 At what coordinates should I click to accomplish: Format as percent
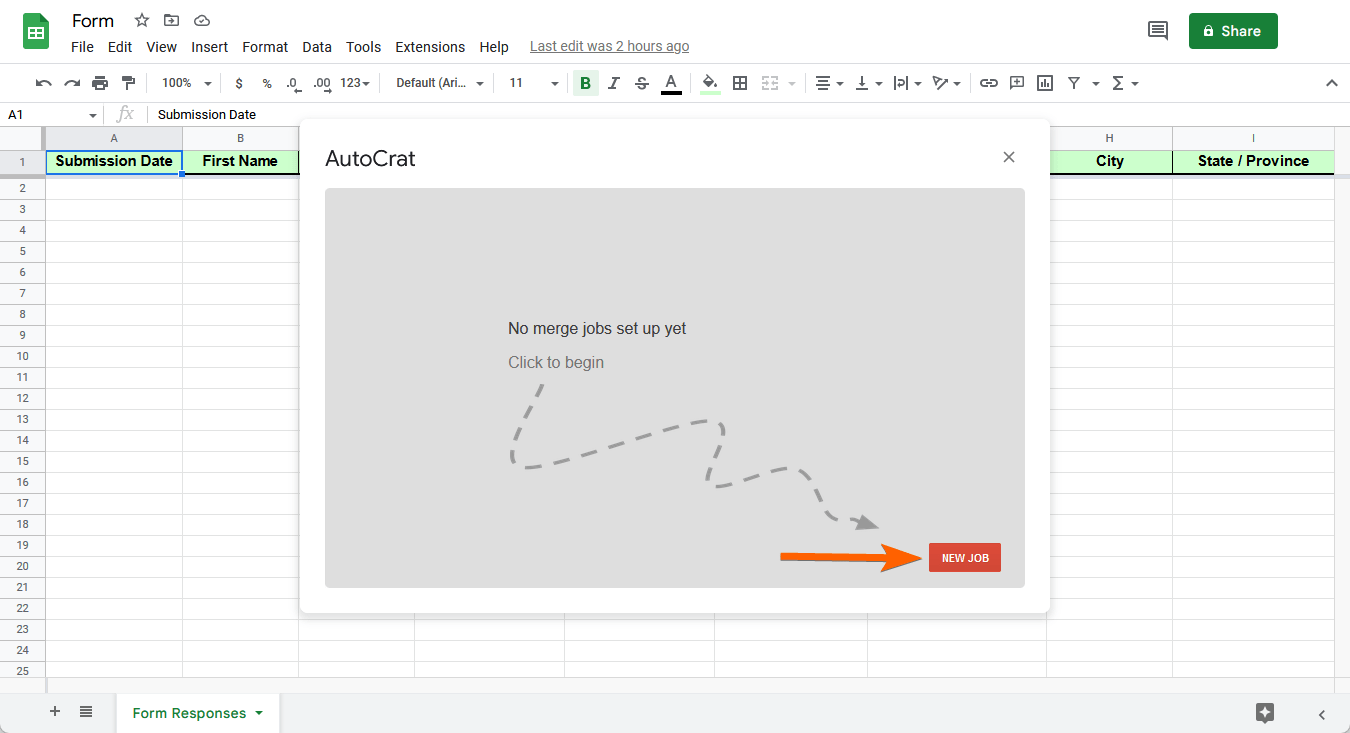tap(267, 83)
